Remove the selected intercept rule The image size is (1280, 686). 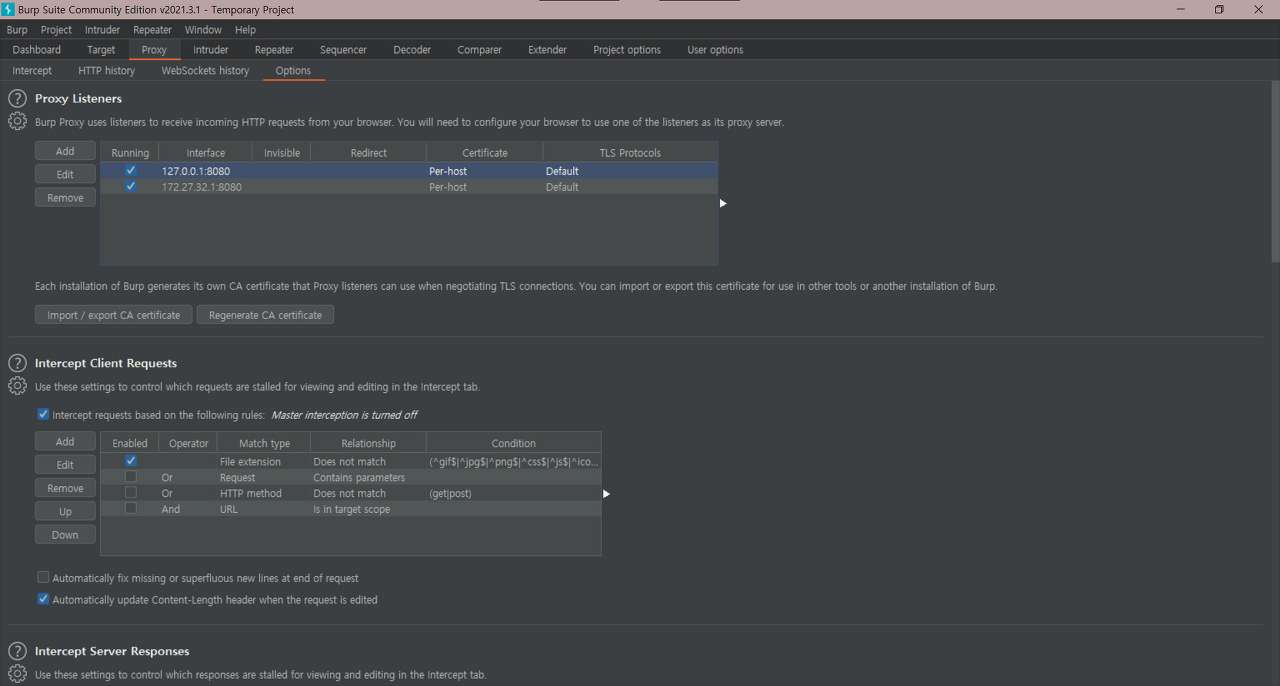click(x=65, y=488)
